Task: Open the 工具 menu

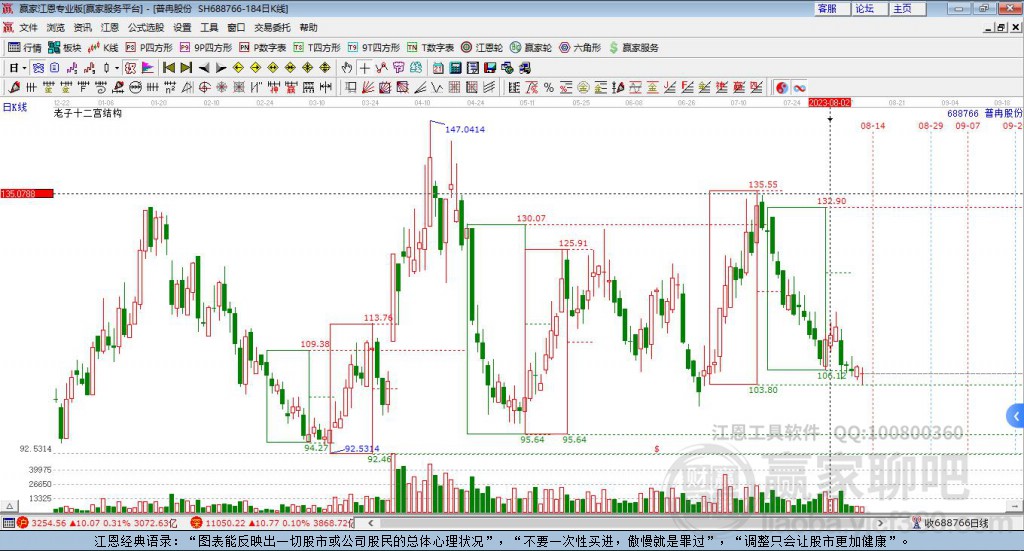Action: click(209, 27)
